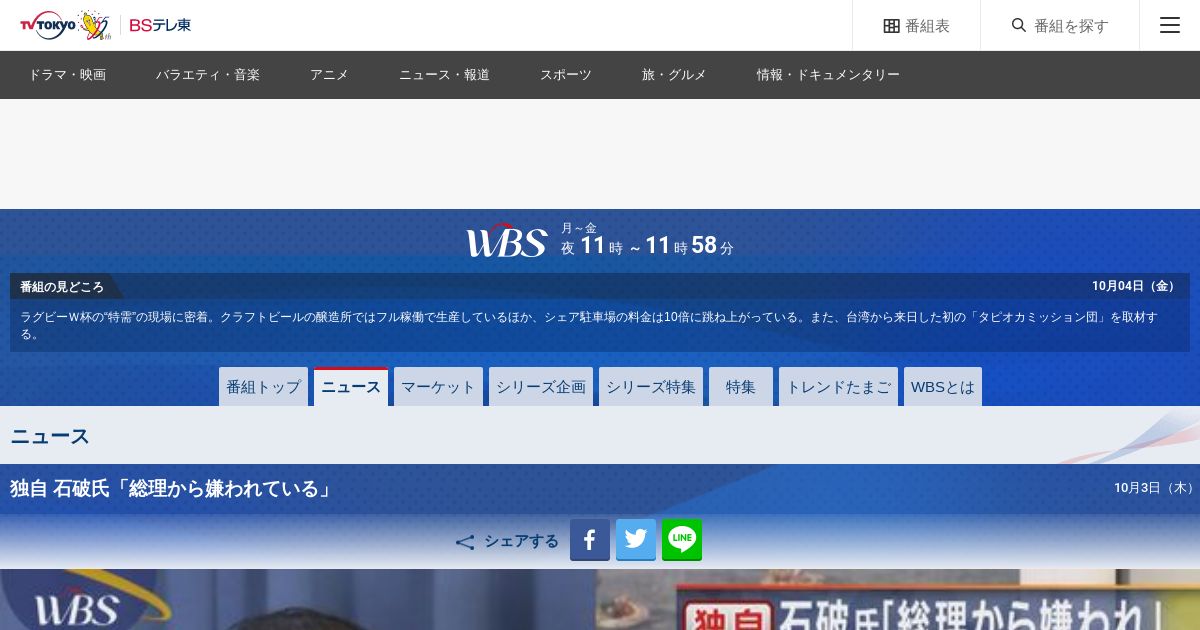Switch to マーケット tab
Image resolution: width=1200 pixels, height=630 pixels.
point(438,387)
